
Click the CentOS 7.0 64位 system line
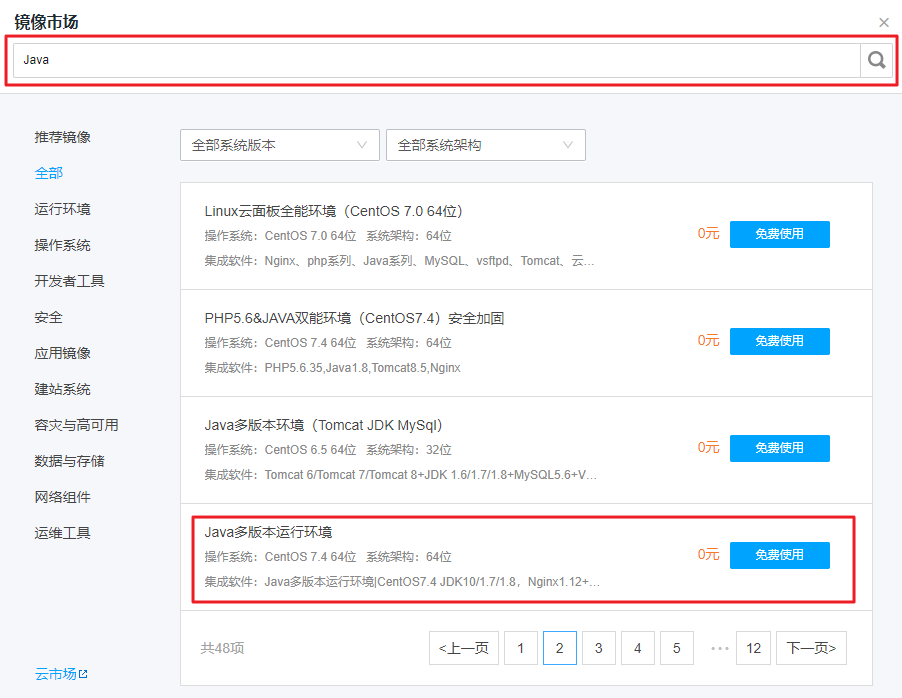328,236
